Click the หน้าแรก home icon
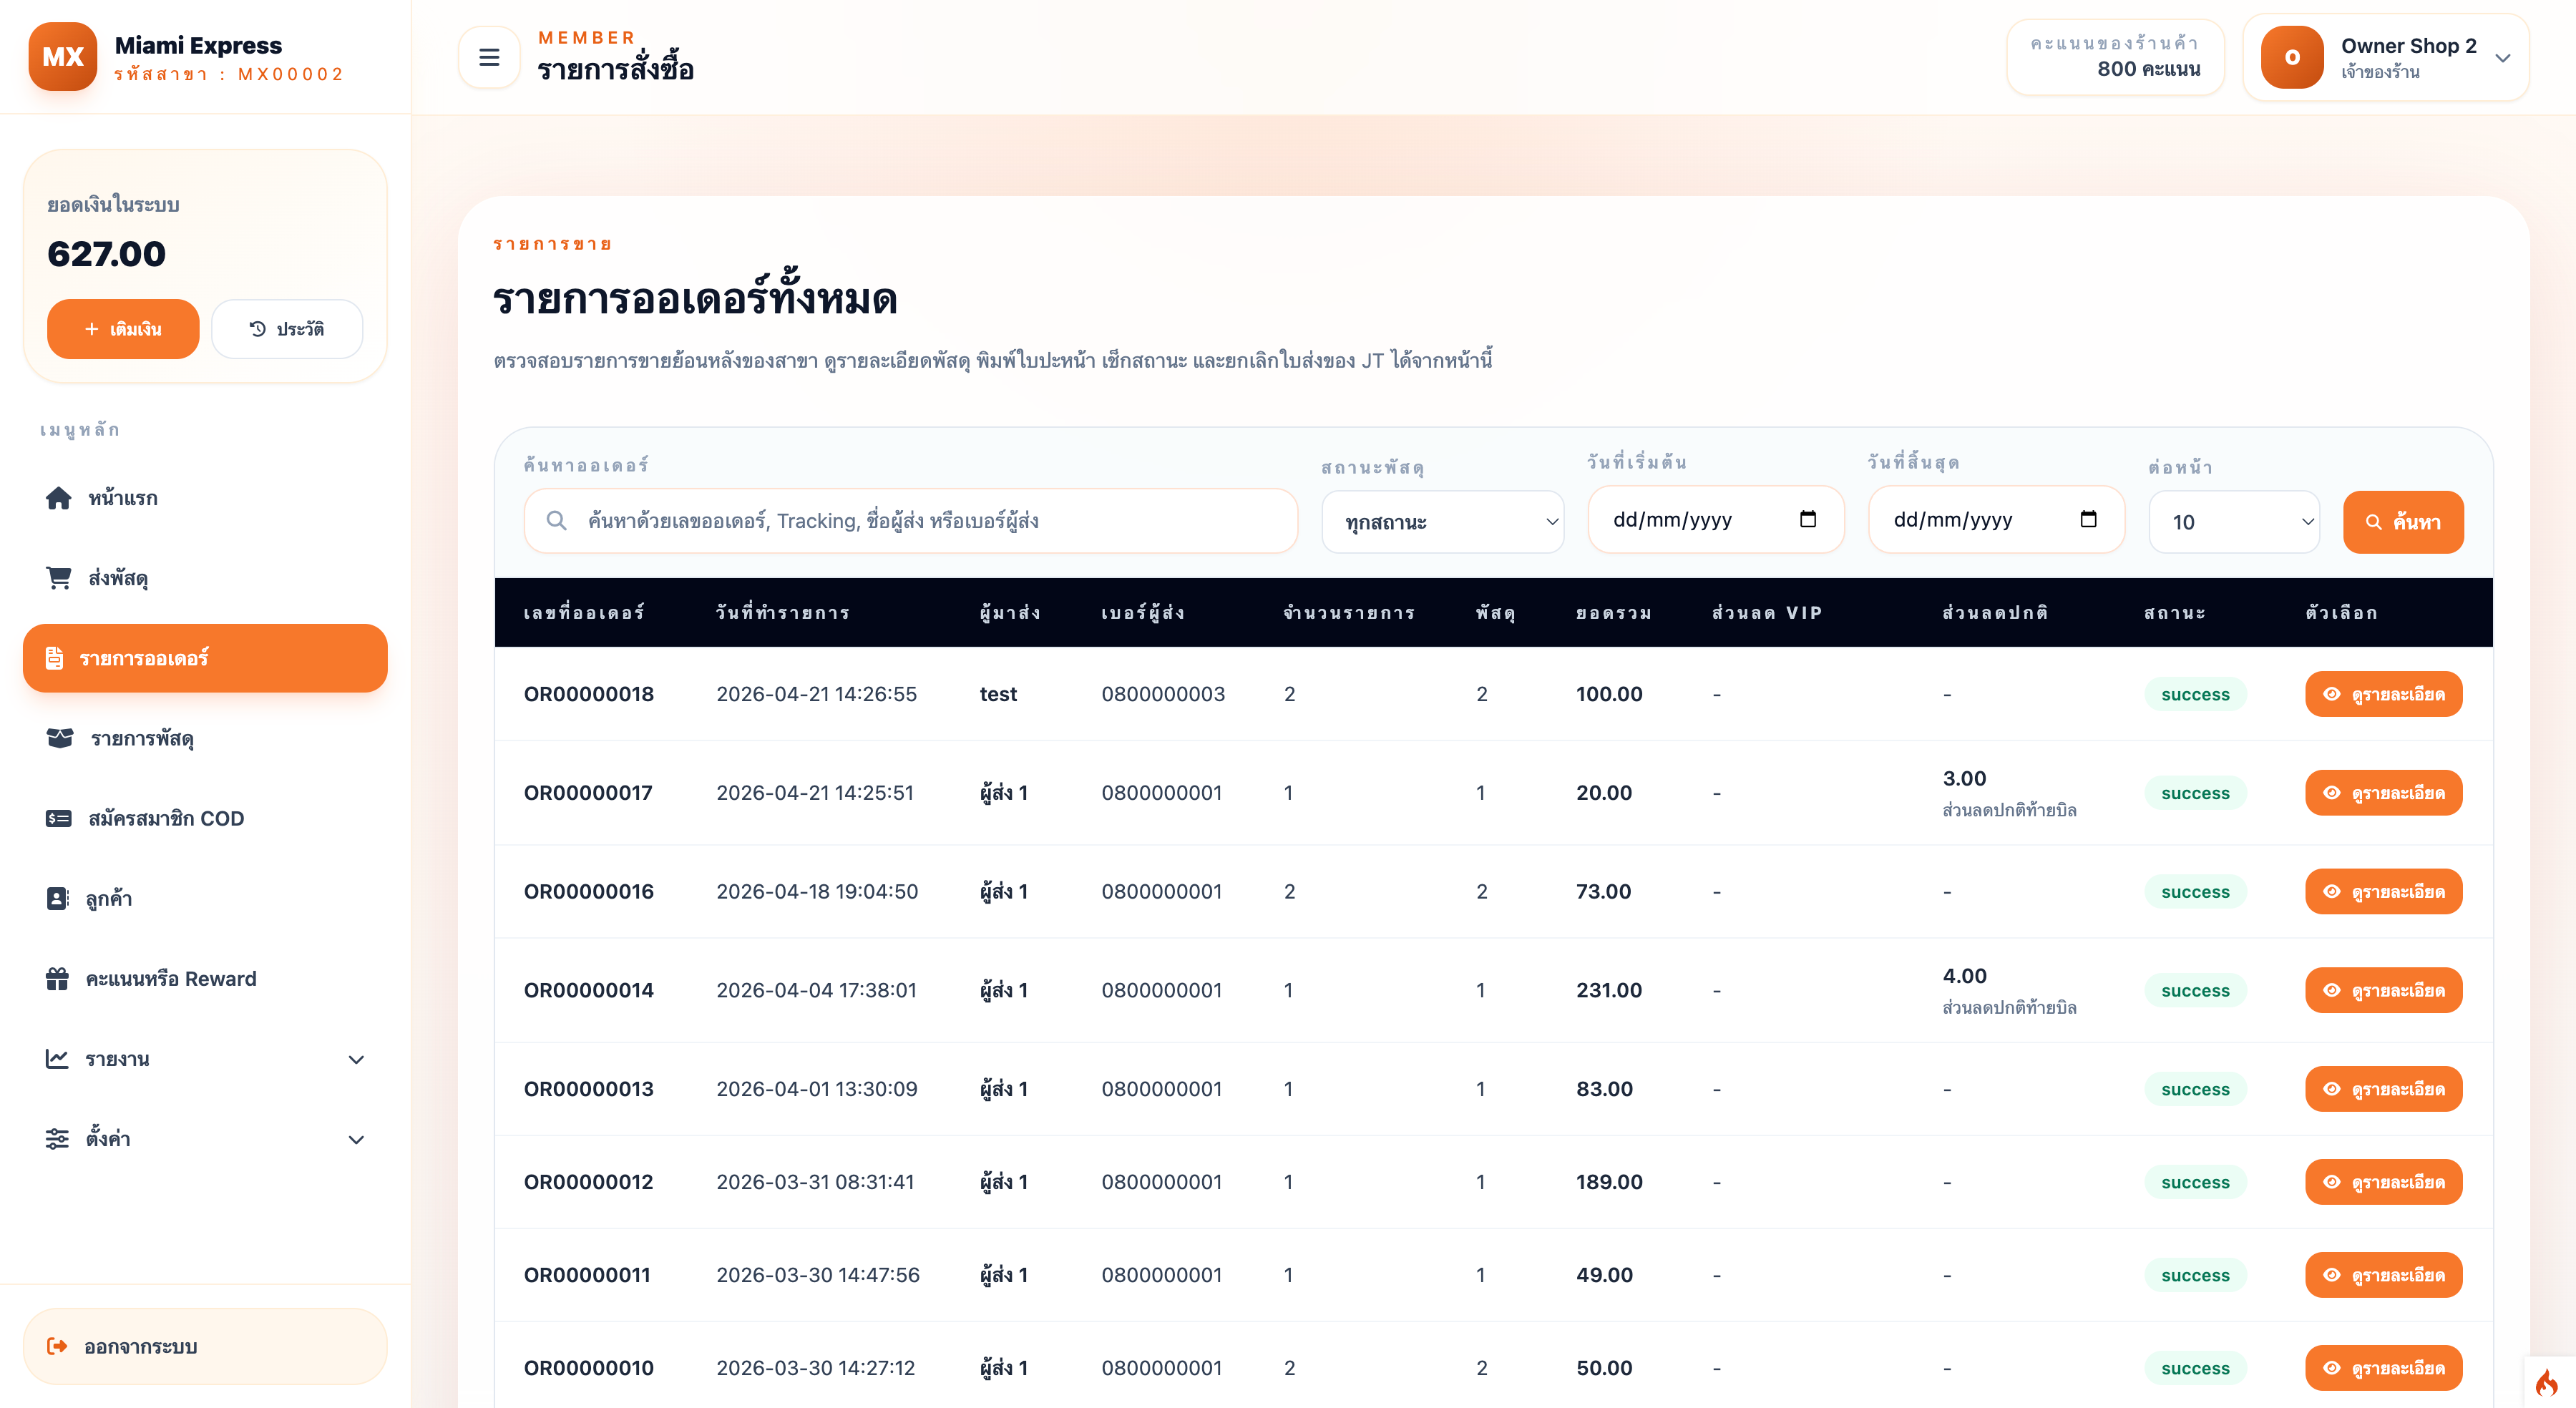 [57, 497]
